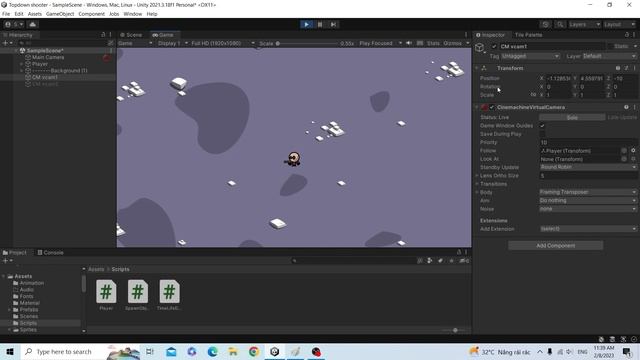Open the File menu
Image resolution: width=640 pixels, height=360 pixels.
(6, 14)
